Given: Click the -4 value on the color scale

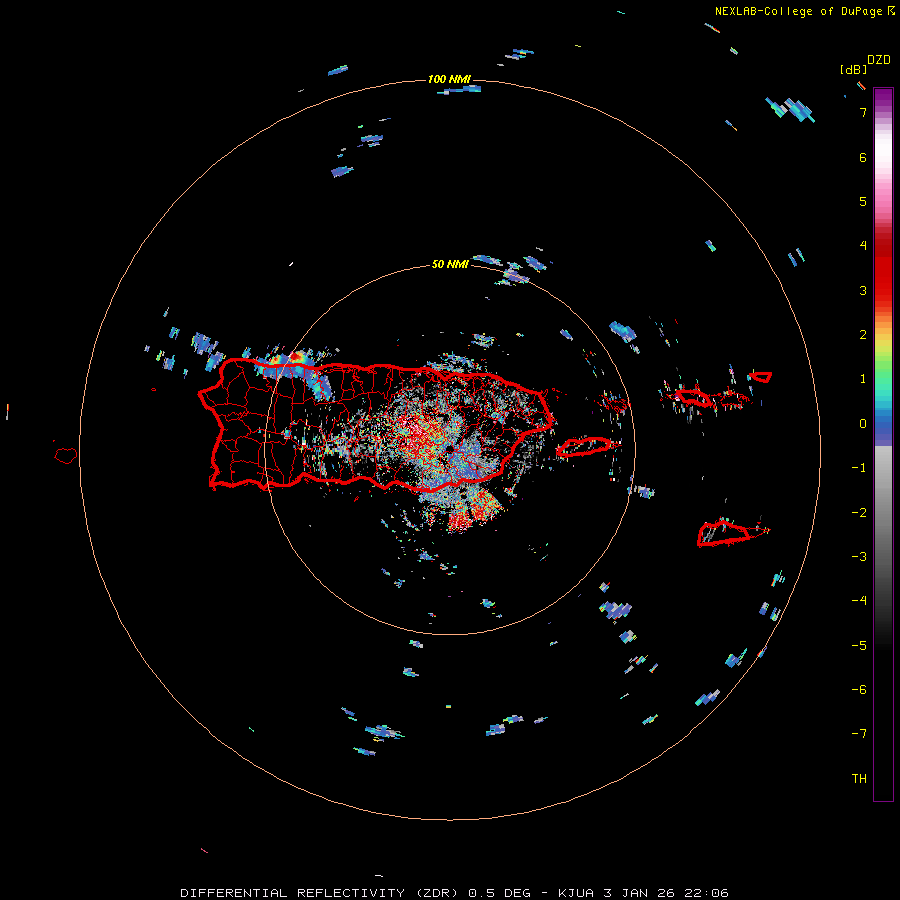Looking at the screenshot, I should tap(859, 601).
